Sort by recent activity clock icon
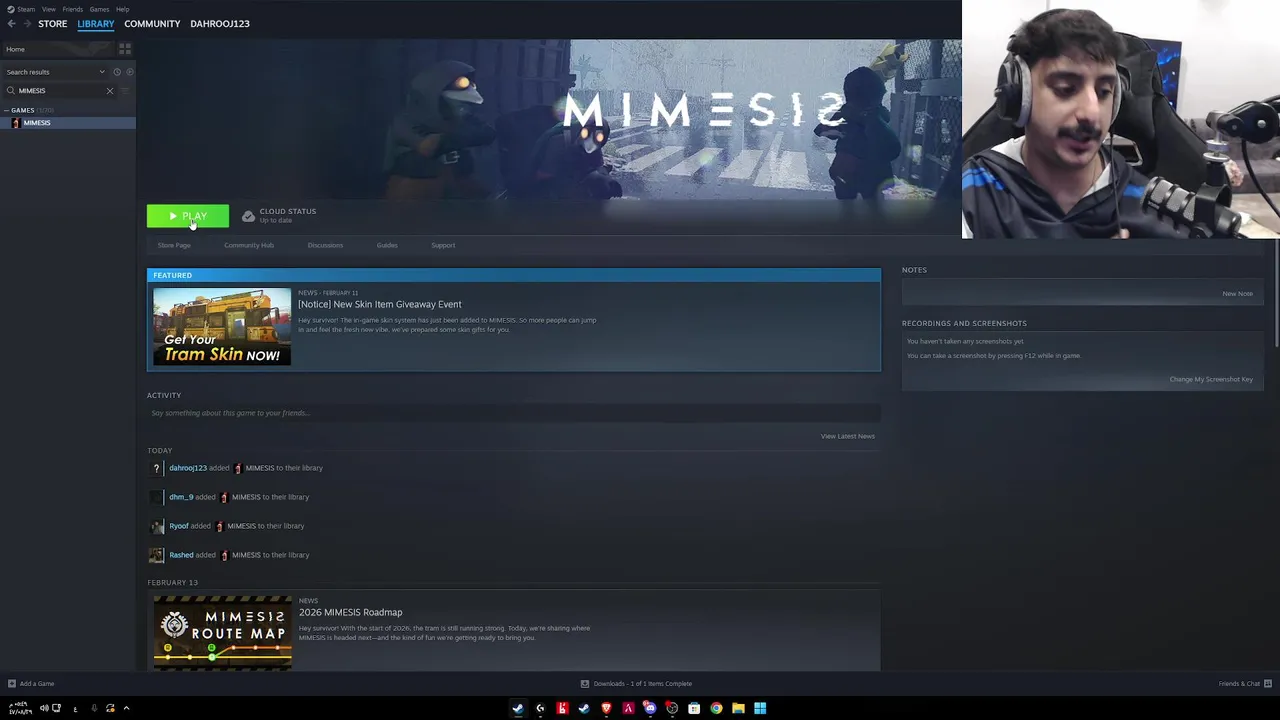Screen dimensions: 1280x720 click(117, 72)
